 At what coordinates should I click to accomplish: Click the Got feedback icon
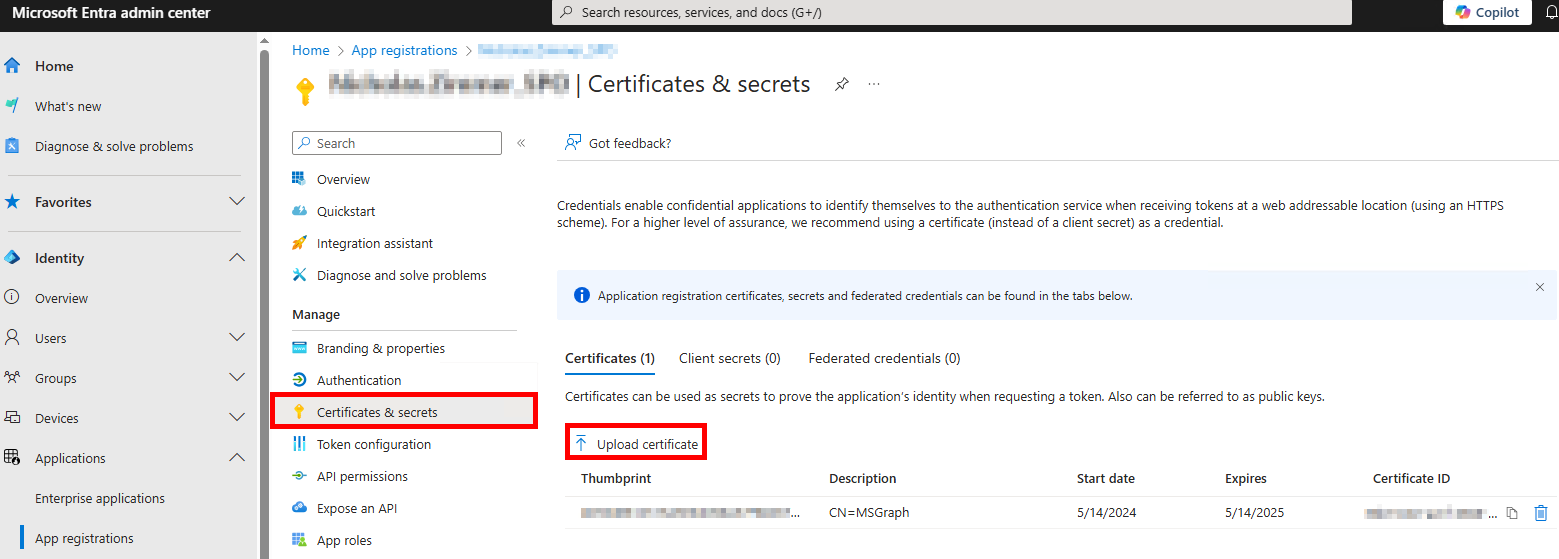click(x=573, y=143)
